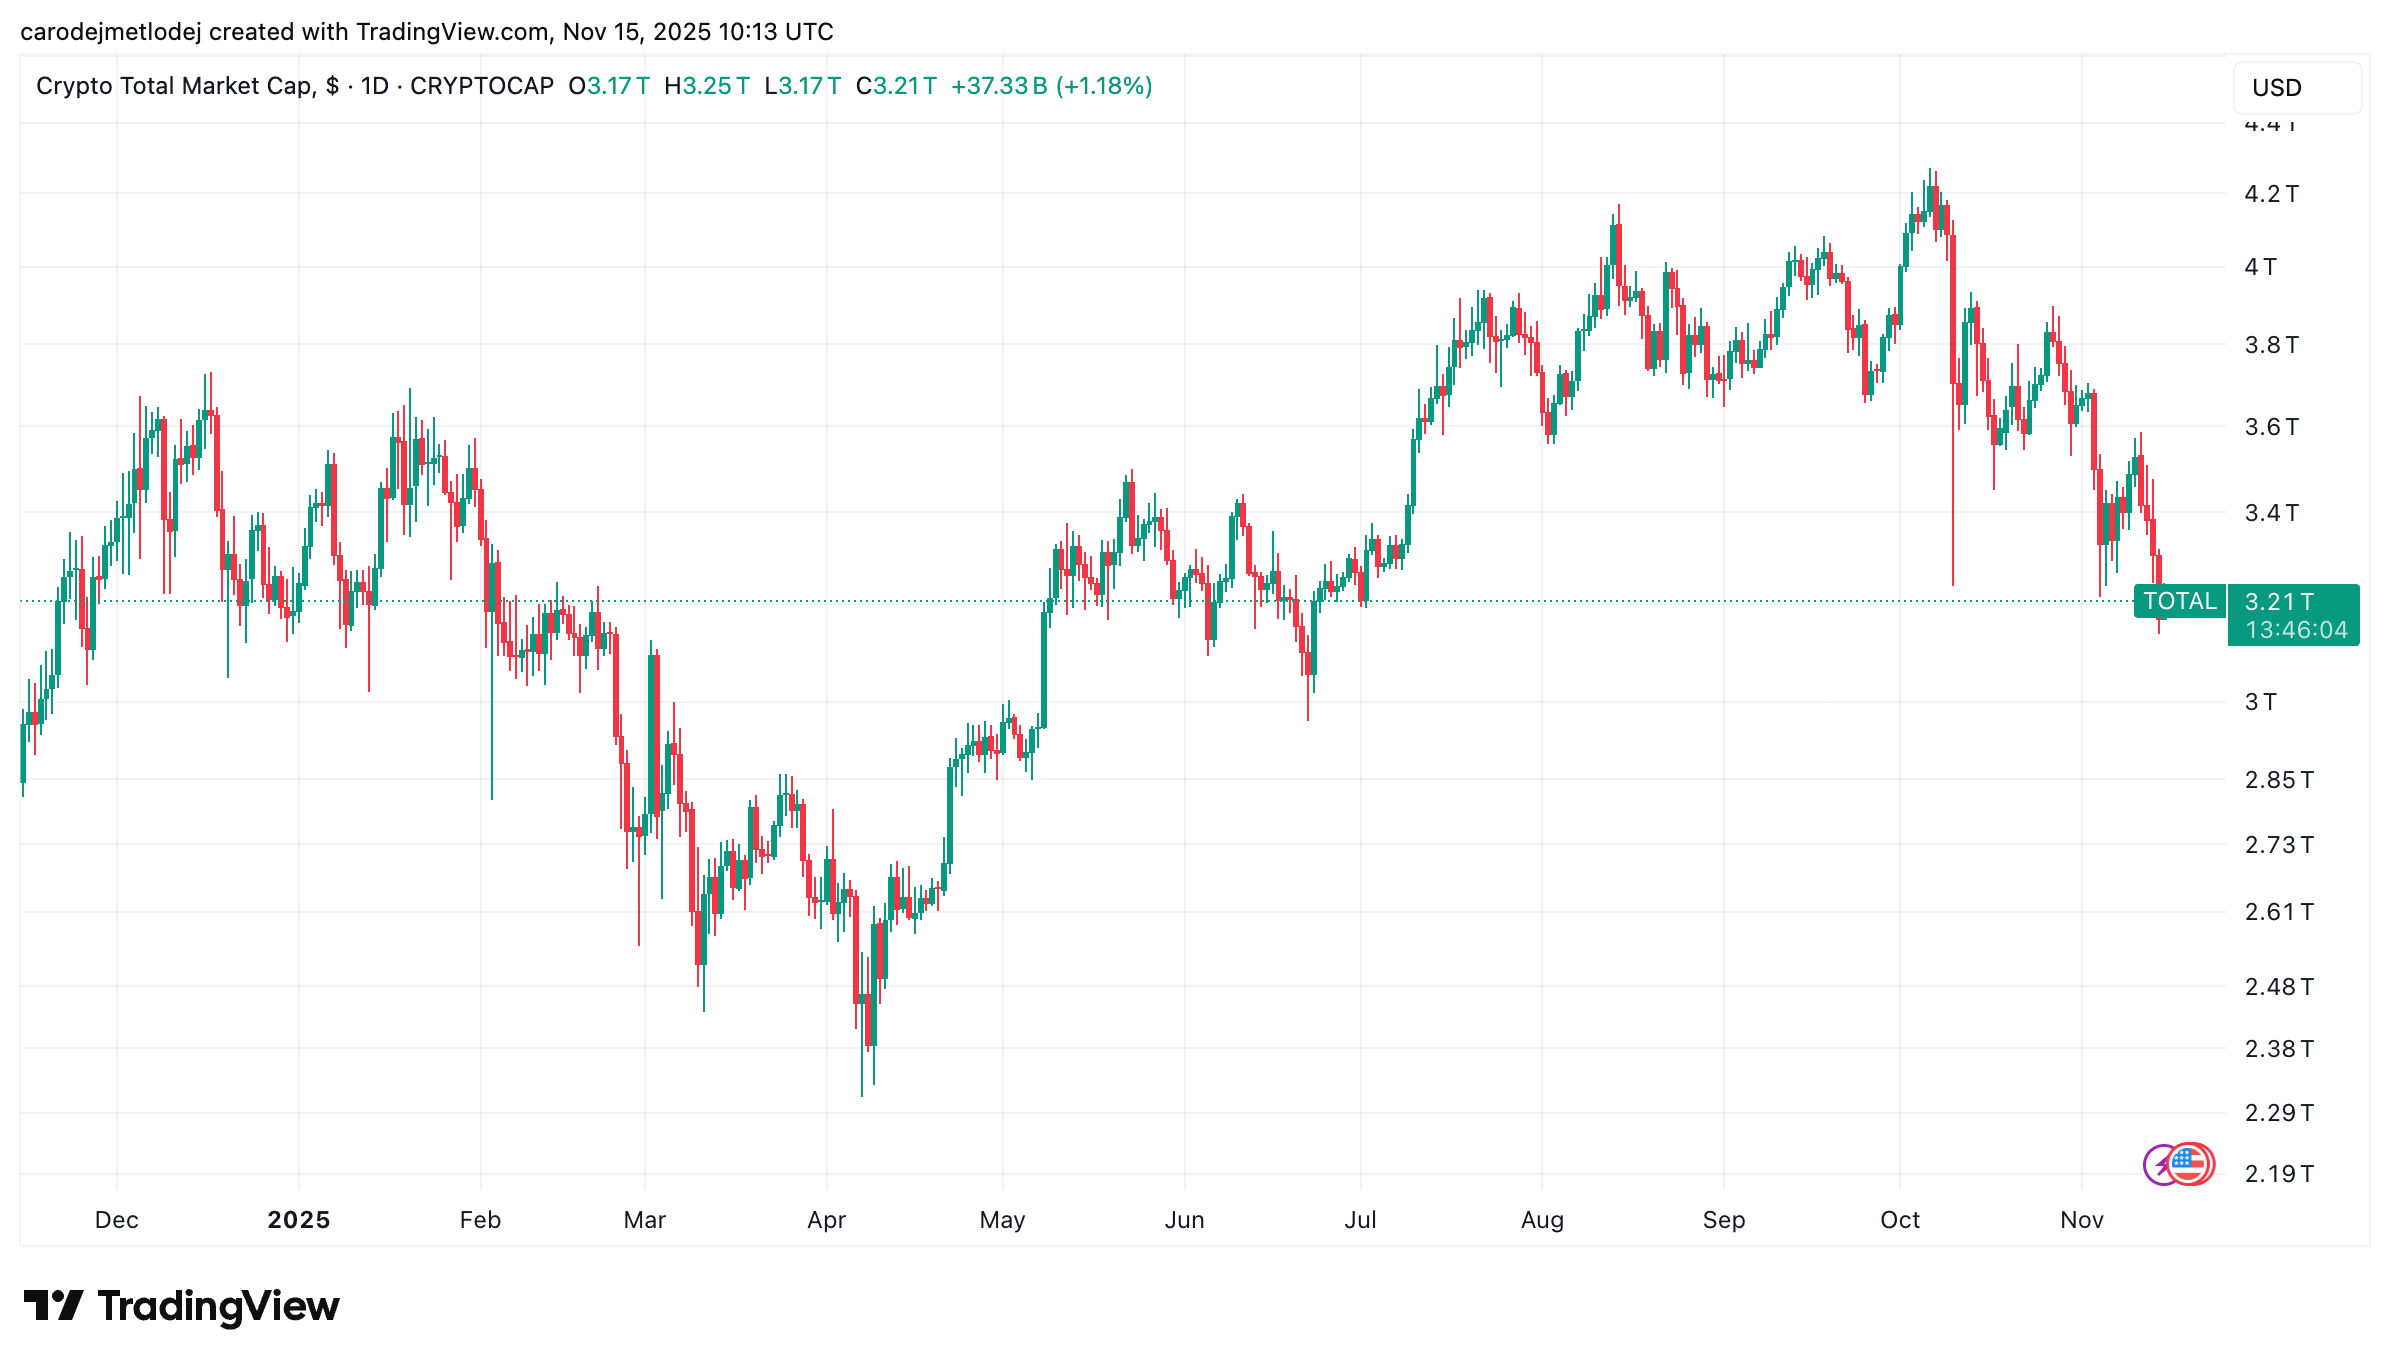
Task: Click the TradingView wordmark text
Action: coord(219,1306)
